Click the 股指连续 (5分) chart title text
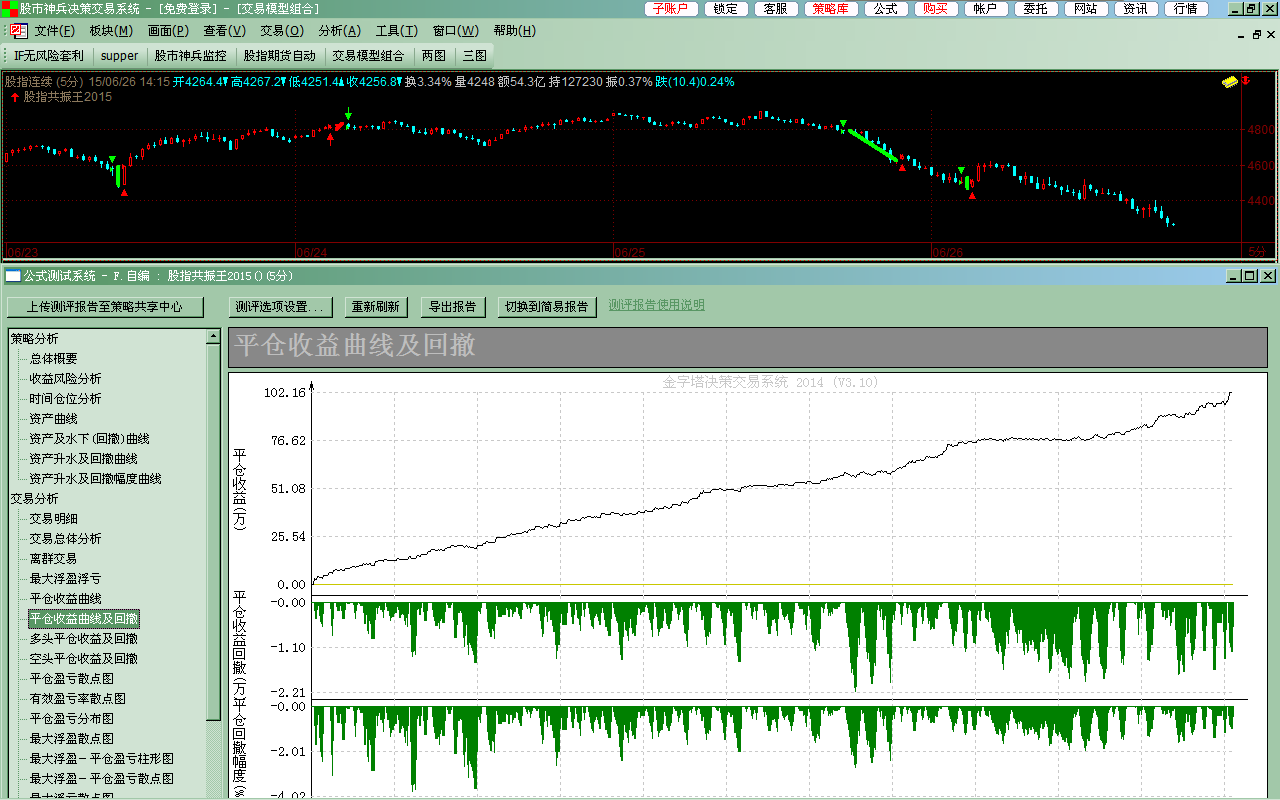This screenshot has width=1280, height=800. pyautogui.click(x=44, y=82)
